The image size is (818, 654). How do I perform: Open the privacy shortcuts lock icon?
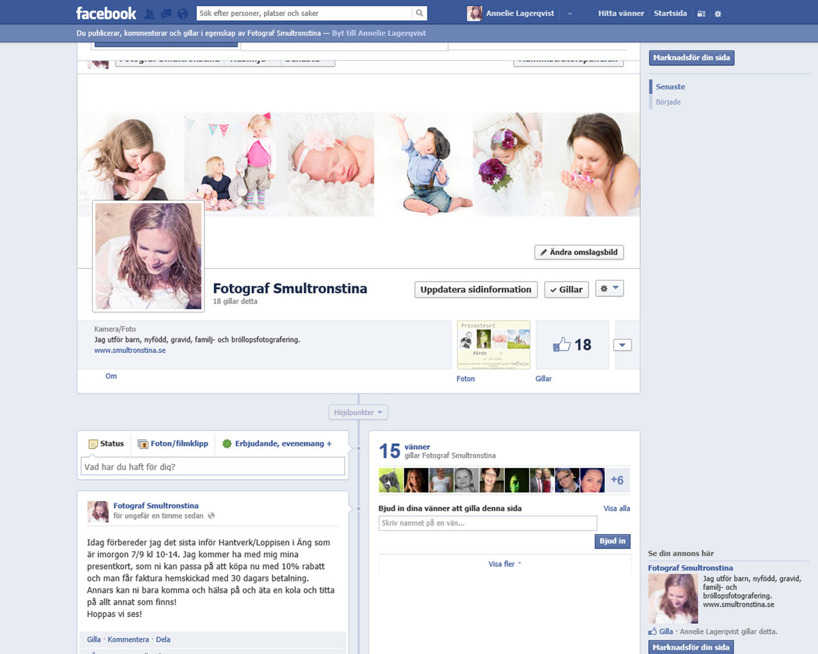click(x=701, y=14)
